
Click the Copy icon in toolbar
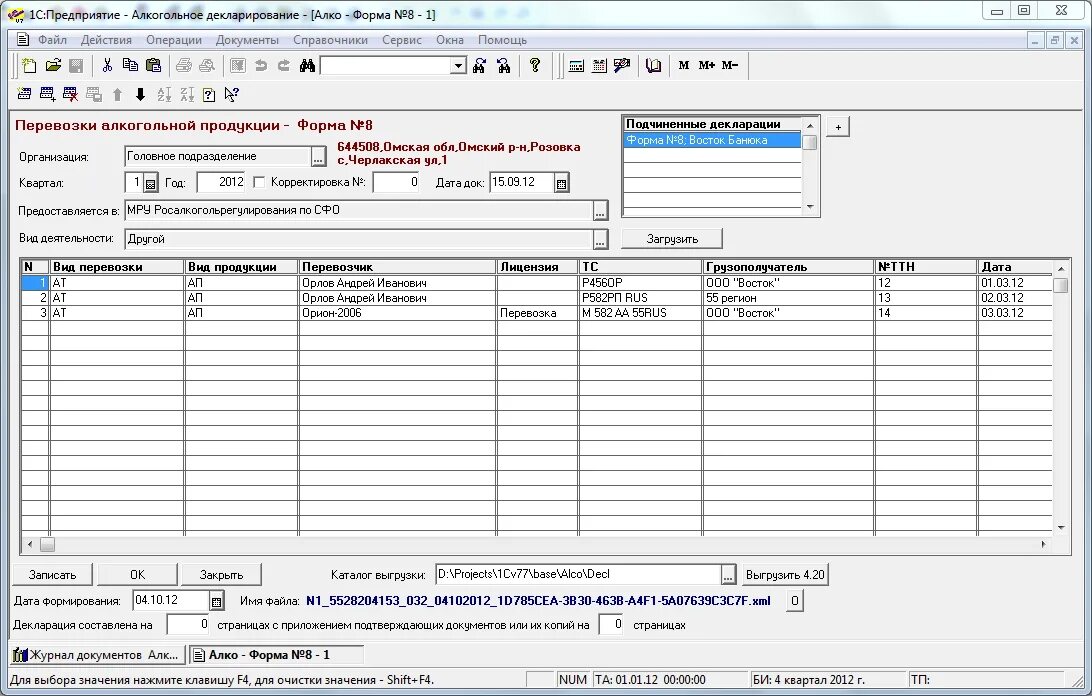(x=130, y=65)
